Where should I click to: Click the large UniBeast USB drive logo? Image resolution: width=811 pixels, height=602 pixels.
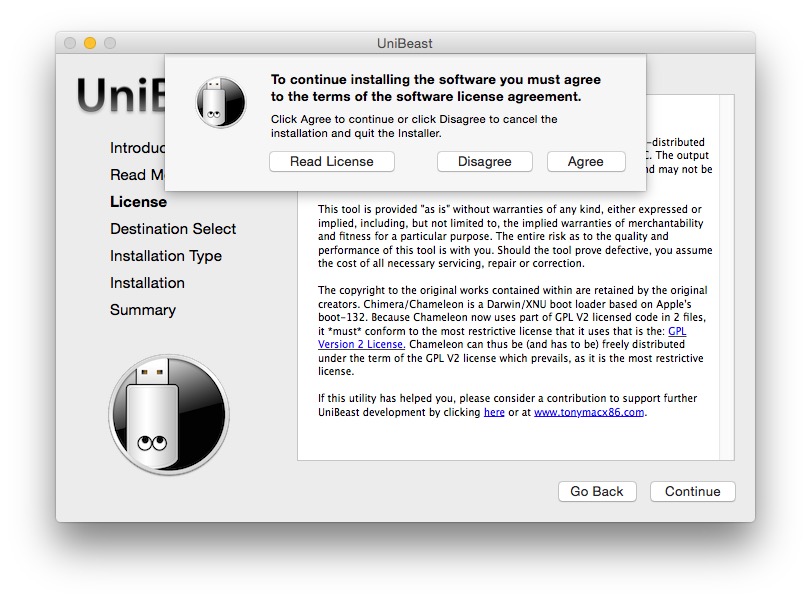[168, 414]
